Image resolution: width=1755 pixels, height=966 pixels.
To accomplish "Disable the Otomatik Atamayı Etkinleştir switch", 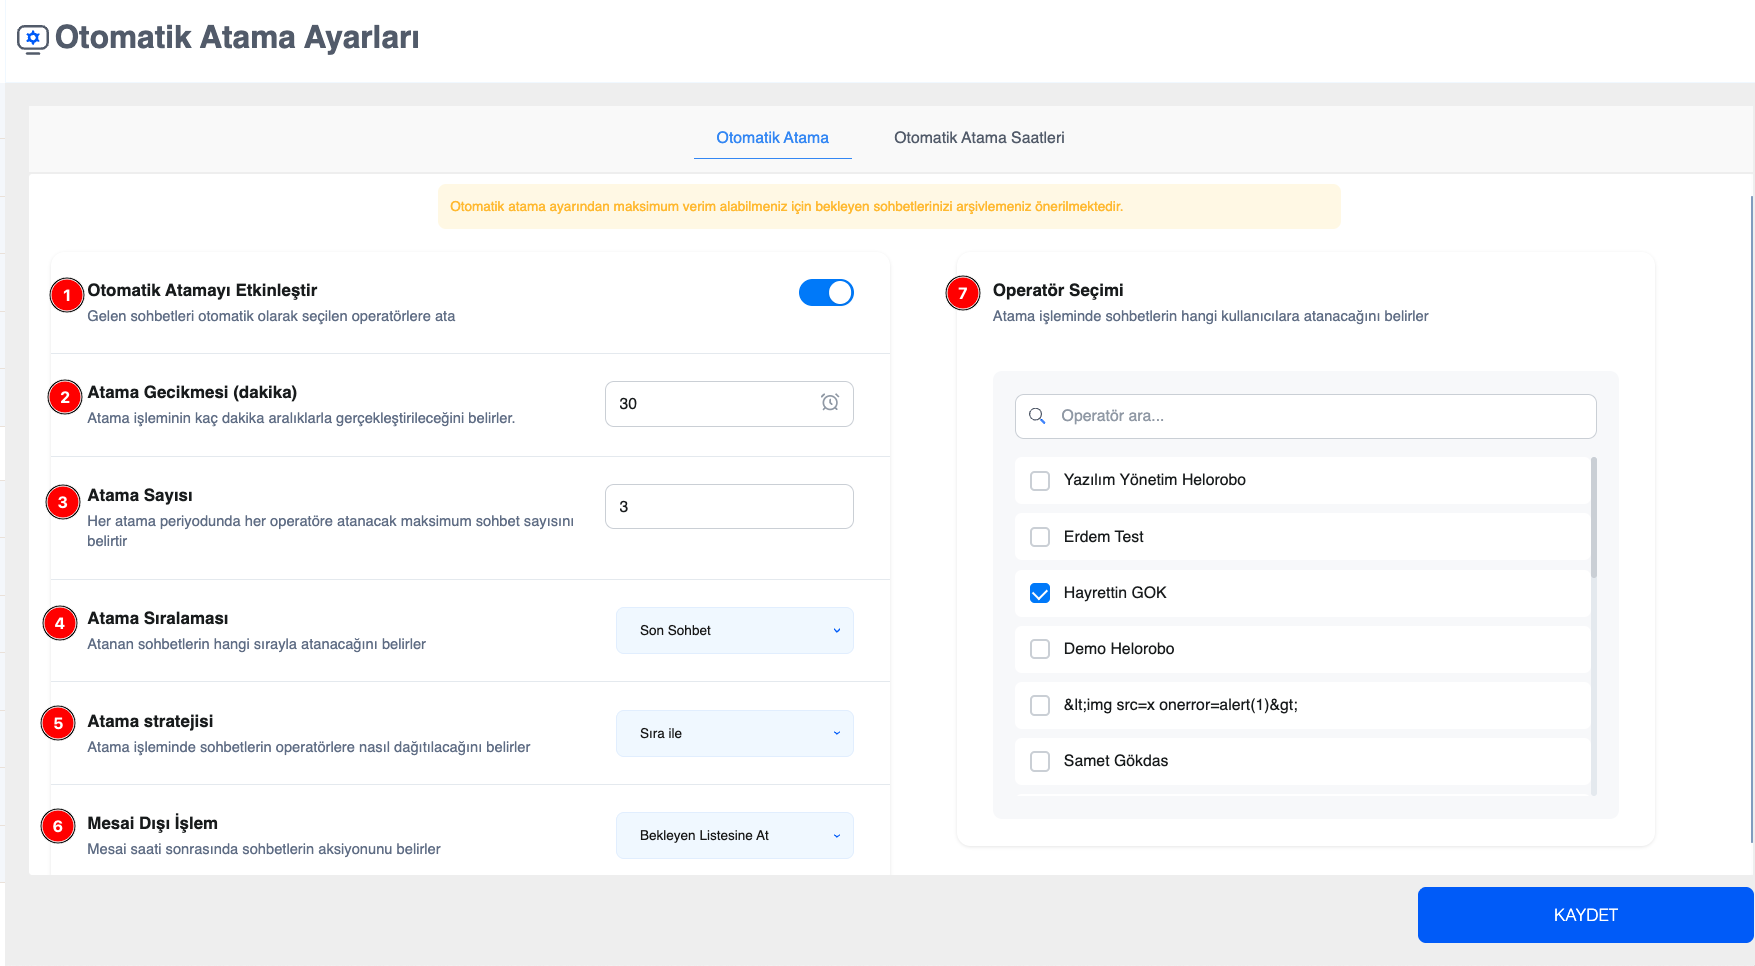I will point(826,292).
